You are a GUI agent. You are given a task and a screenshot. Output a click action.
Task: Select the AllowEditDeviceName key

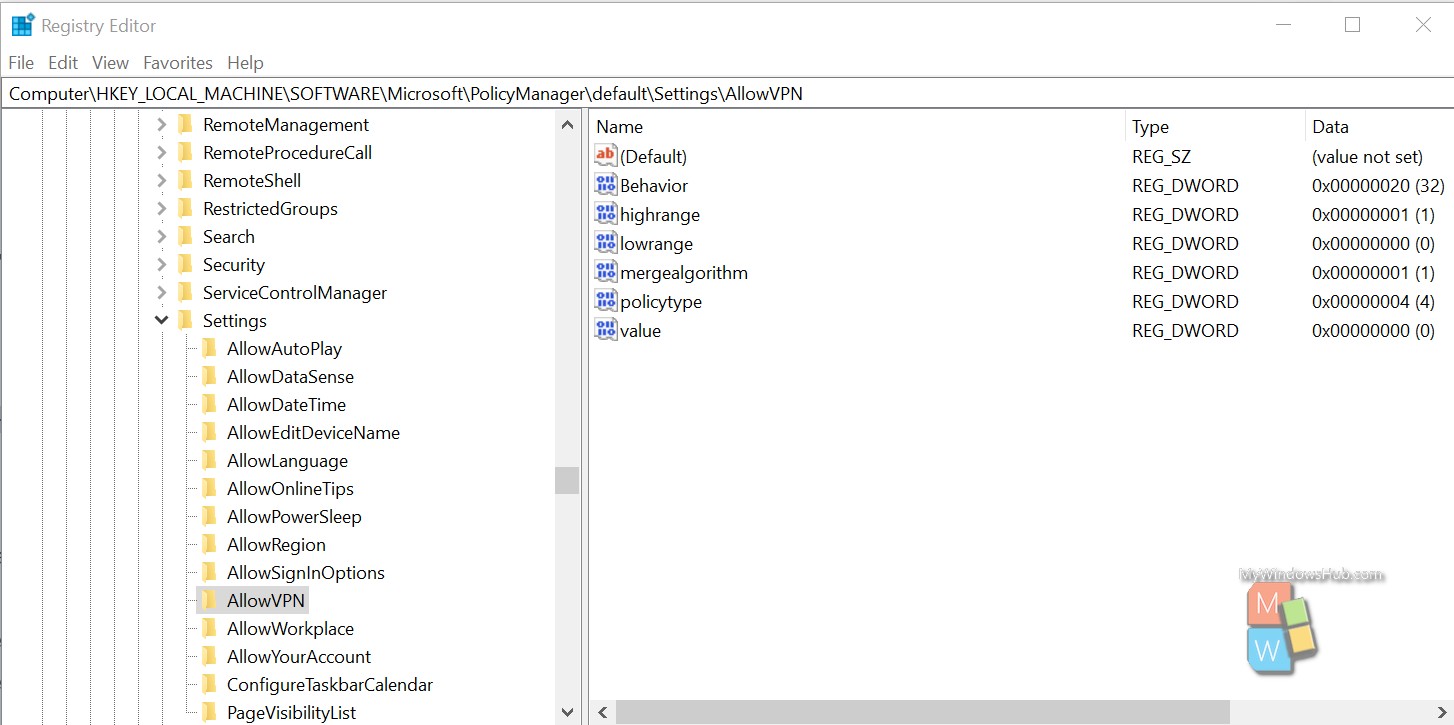[313, 432]
